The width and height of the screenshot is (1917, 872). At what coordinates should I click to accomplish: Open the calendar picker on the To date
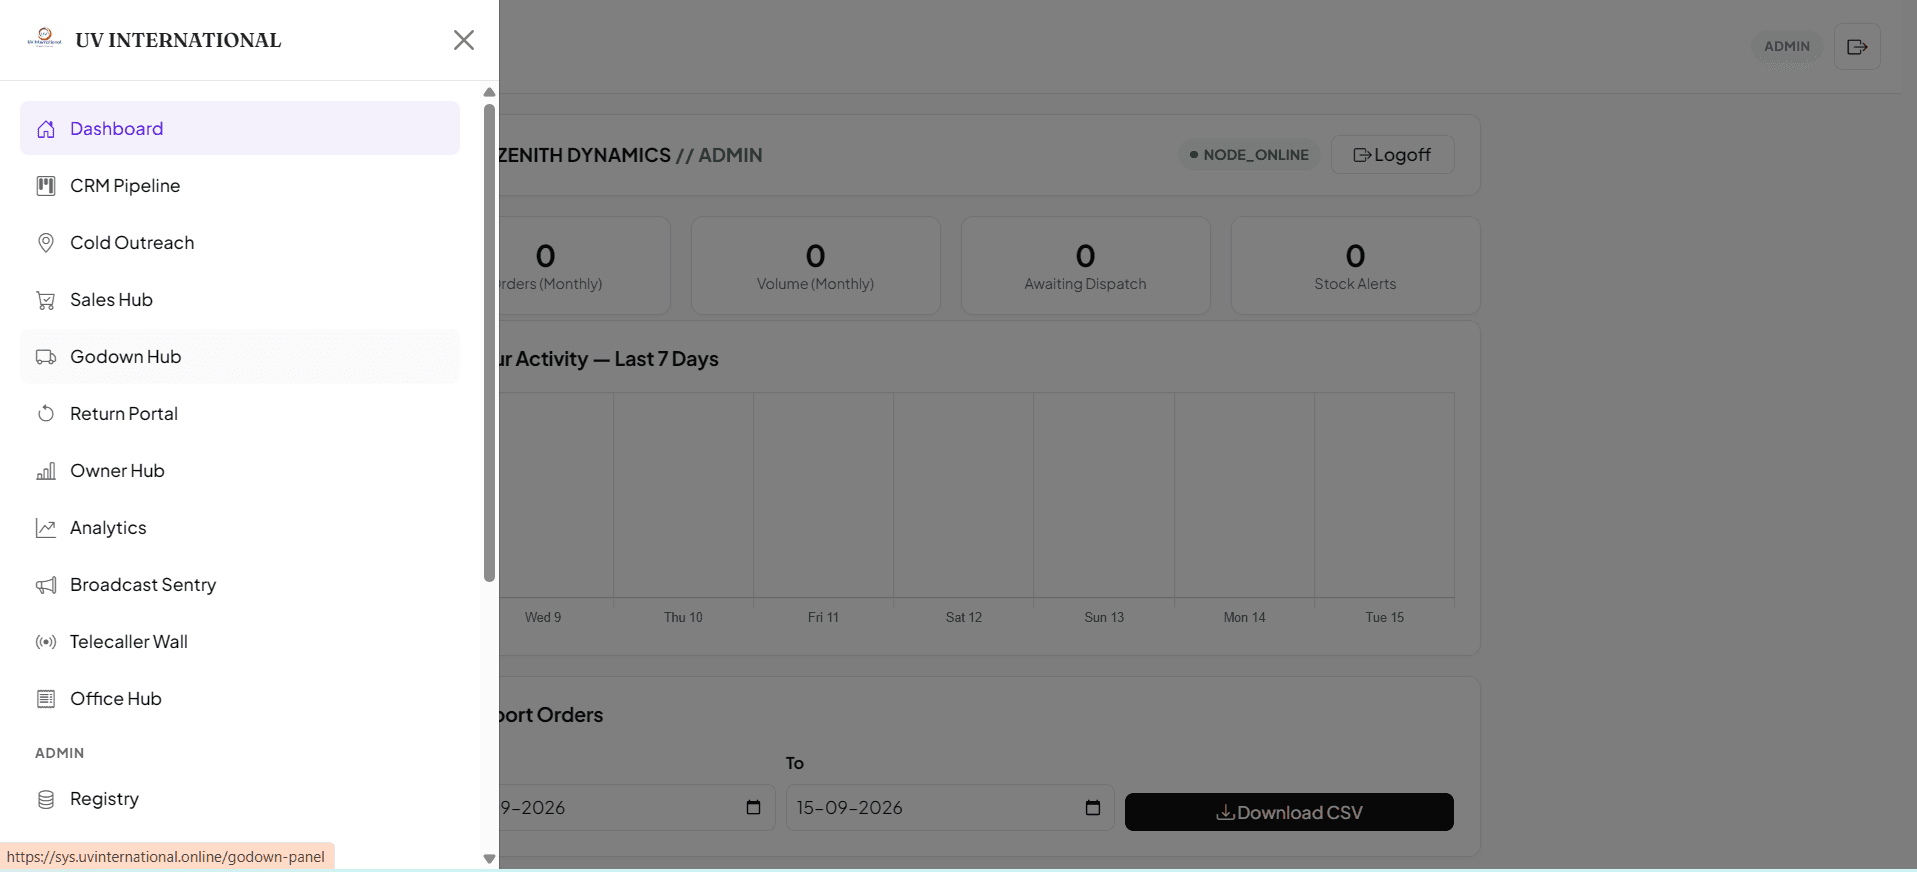[x=1093, y=807]
